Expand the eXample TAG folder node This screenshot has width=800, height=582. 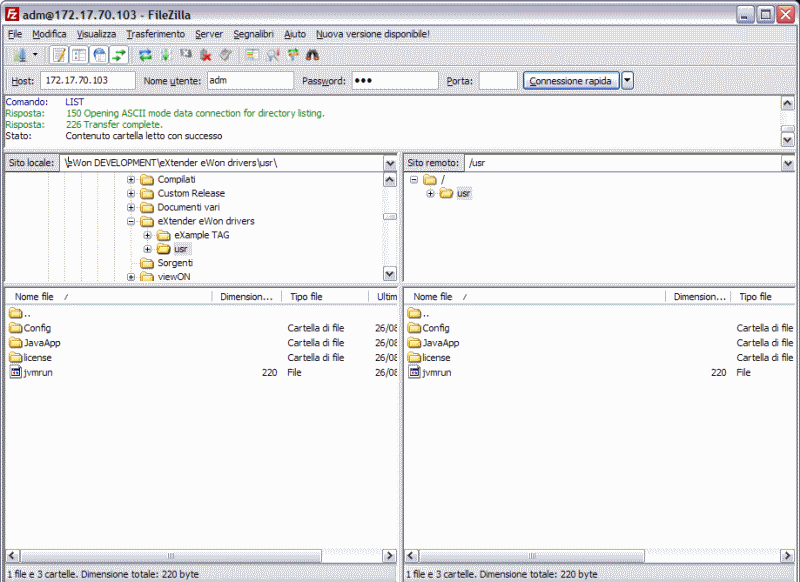(x=147, y=235)
